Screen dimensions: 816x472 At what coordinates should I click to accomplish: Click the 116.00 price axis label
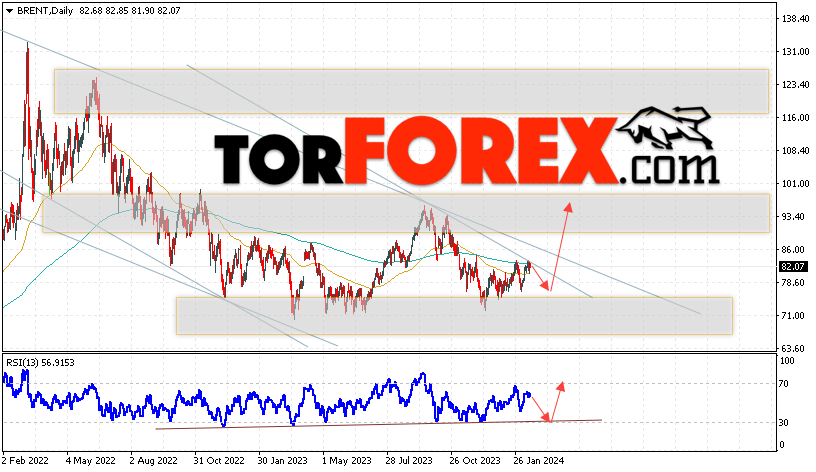tap(795, 118)
